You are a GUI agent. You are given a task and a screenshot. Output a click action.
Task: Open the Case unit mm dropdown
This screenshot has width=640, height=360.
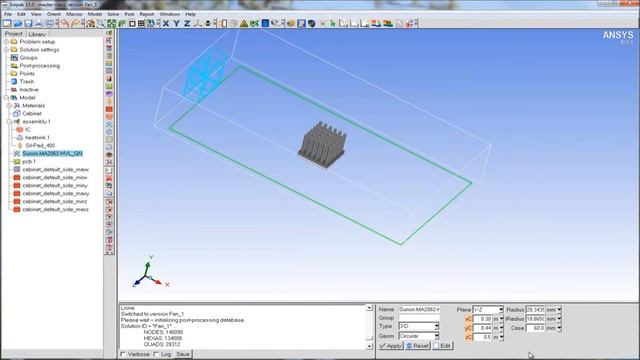(559, 328)
